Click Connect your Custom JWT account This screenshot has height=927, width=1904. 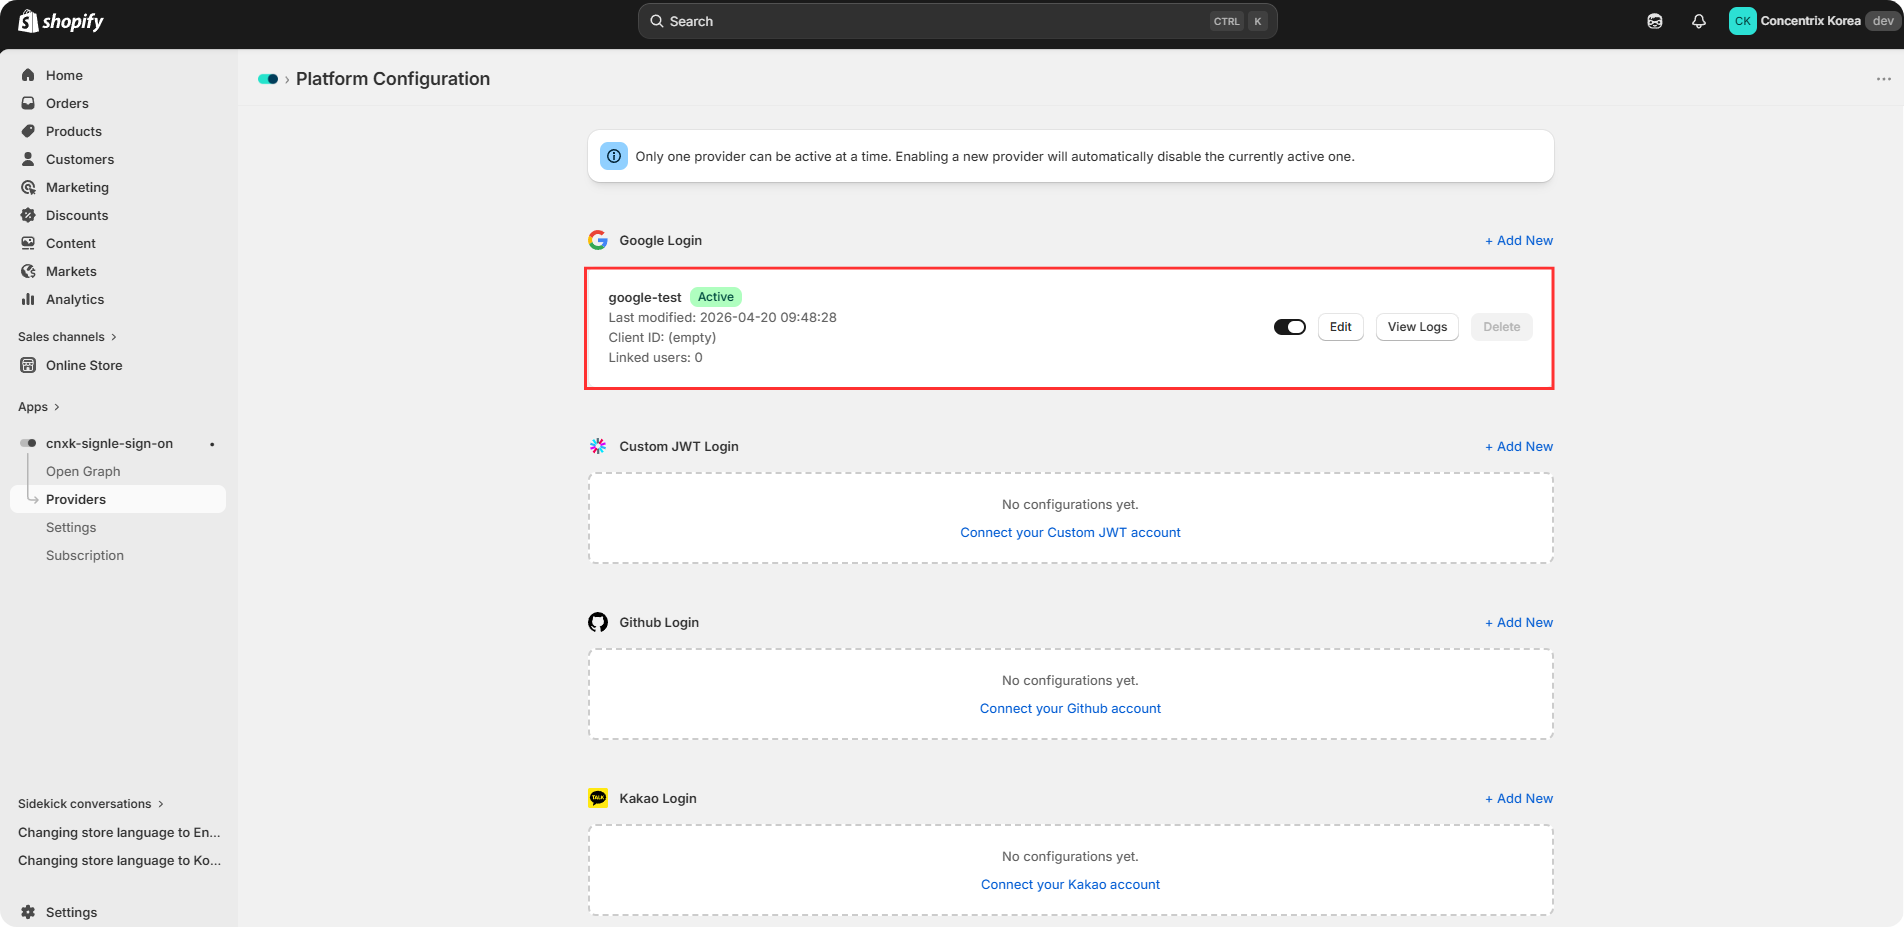[1070, 533]
